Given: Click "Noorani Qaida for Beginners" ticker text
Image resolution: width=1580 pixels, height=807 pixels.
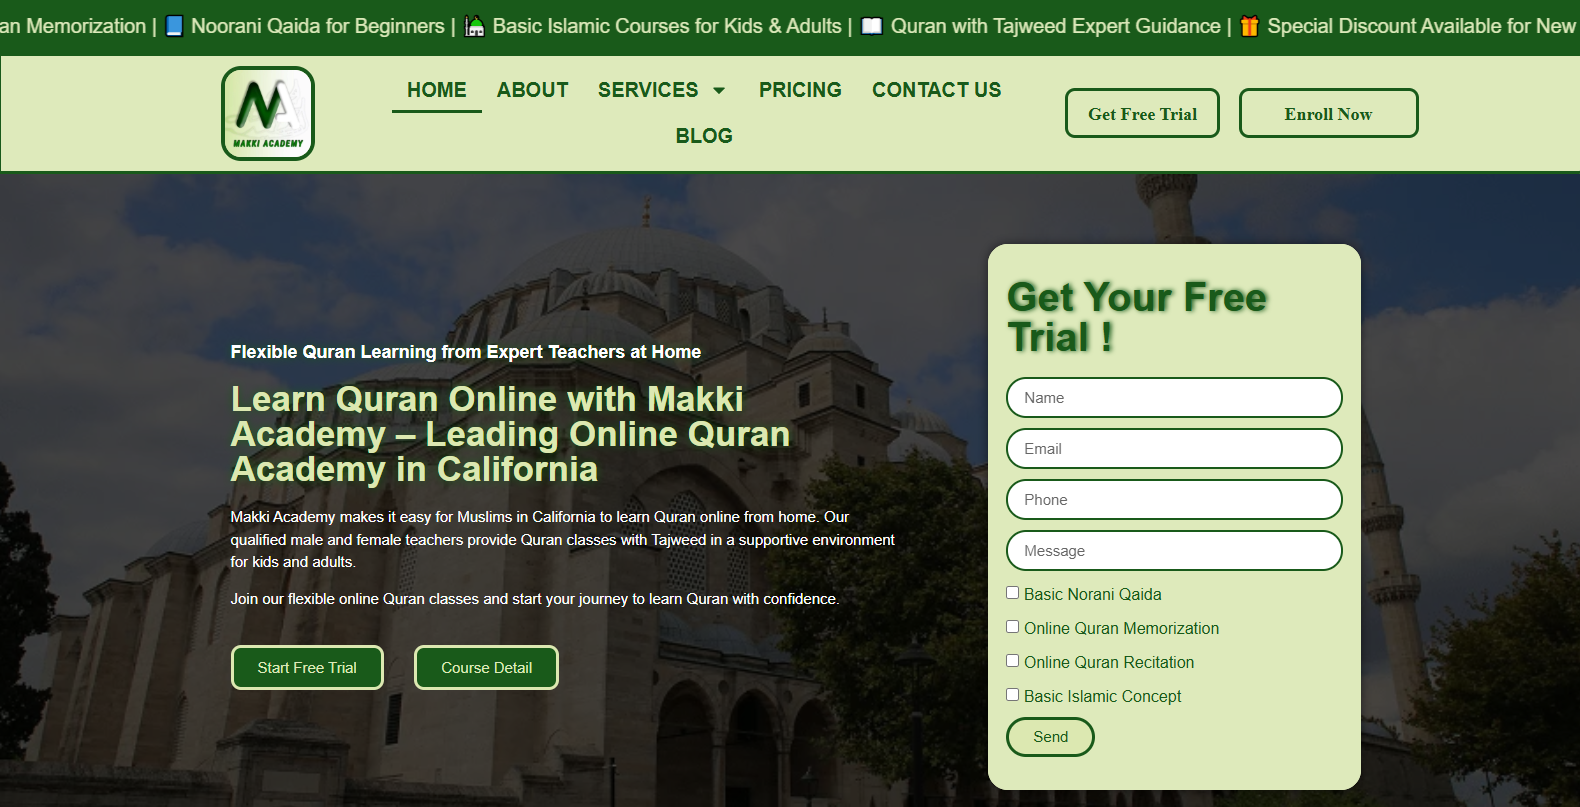Looking at the screenshot, I should tap(318, 26).
